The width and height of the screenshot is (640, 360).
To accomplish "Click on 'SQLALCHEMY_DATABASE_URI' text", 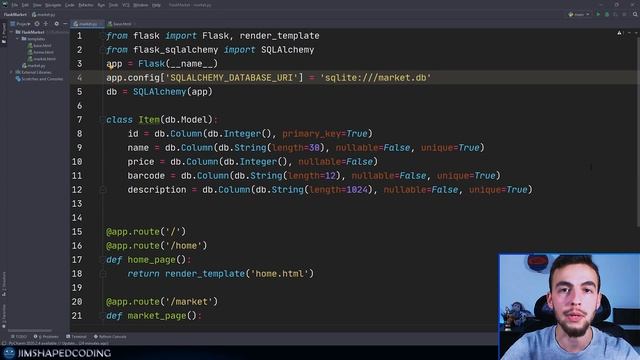I will click(x=231, y=78).
